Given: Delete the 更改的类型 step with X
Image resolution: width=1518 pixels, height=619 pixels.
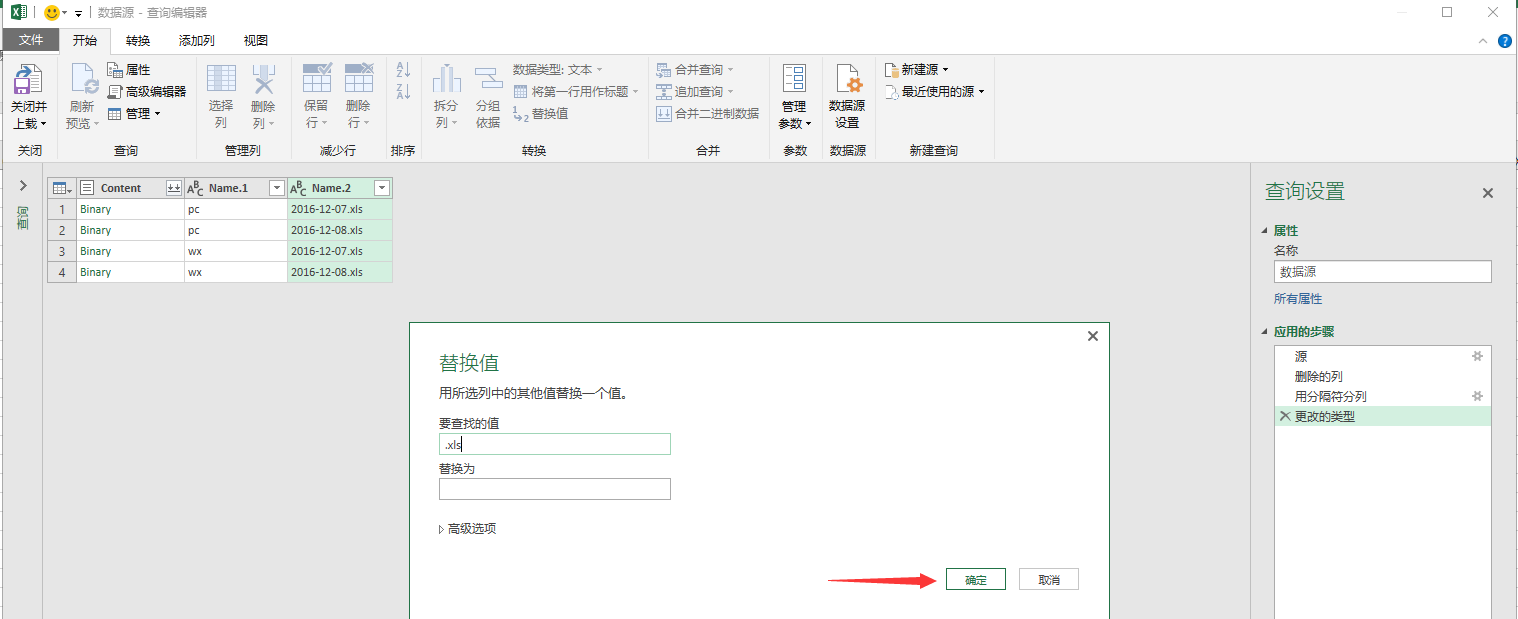Looking at the screenshot, I should [1285, 416].
